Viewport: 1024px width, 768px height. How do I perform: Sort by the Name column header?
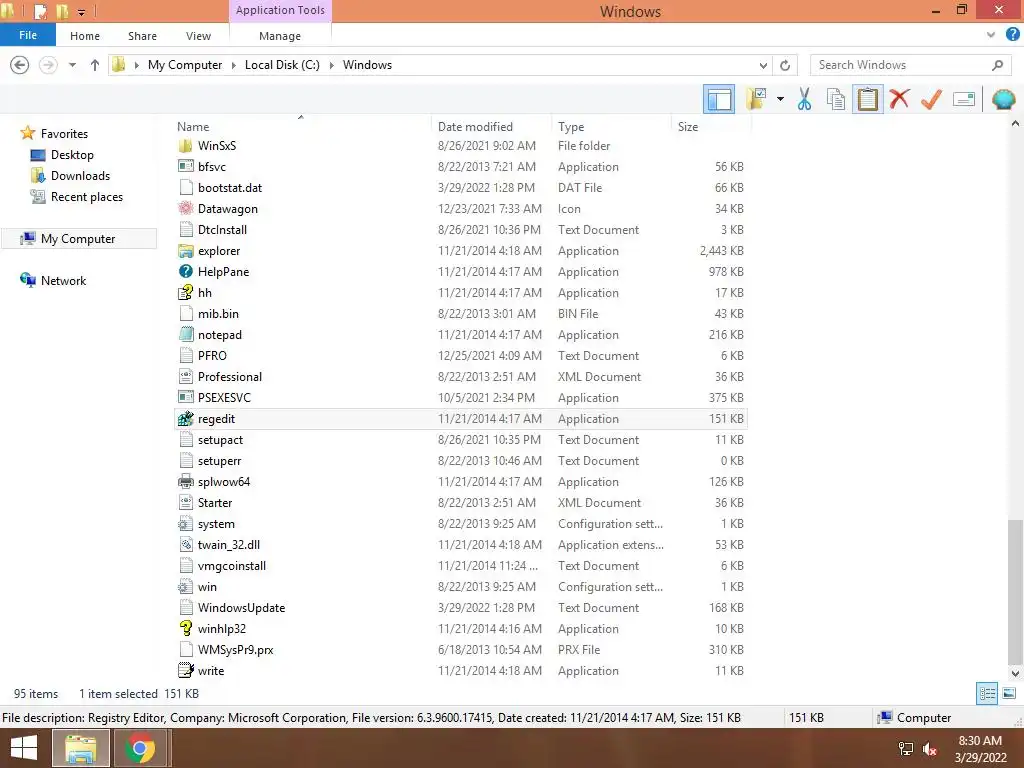(193, 127)
